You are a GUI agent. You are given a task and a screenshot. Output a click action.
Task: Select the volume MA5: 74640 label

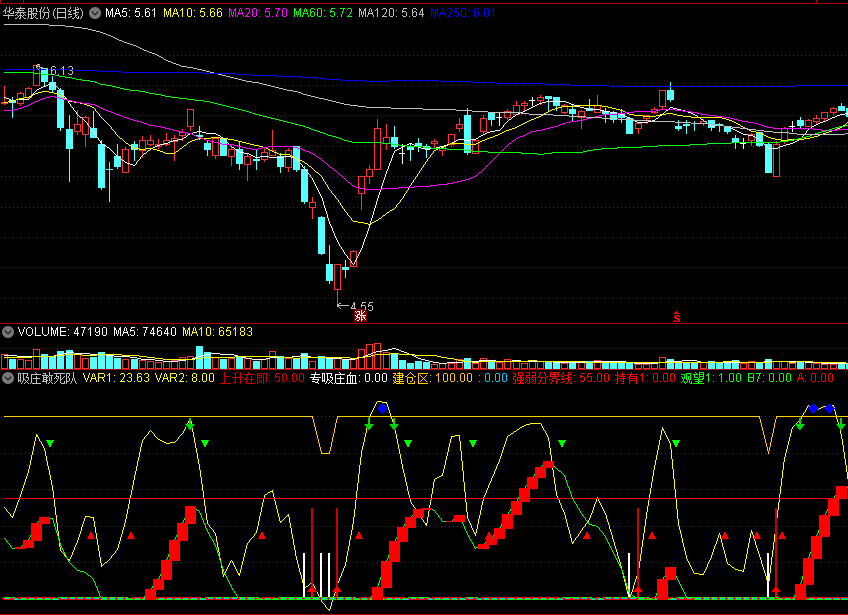(x=145, y=332)
